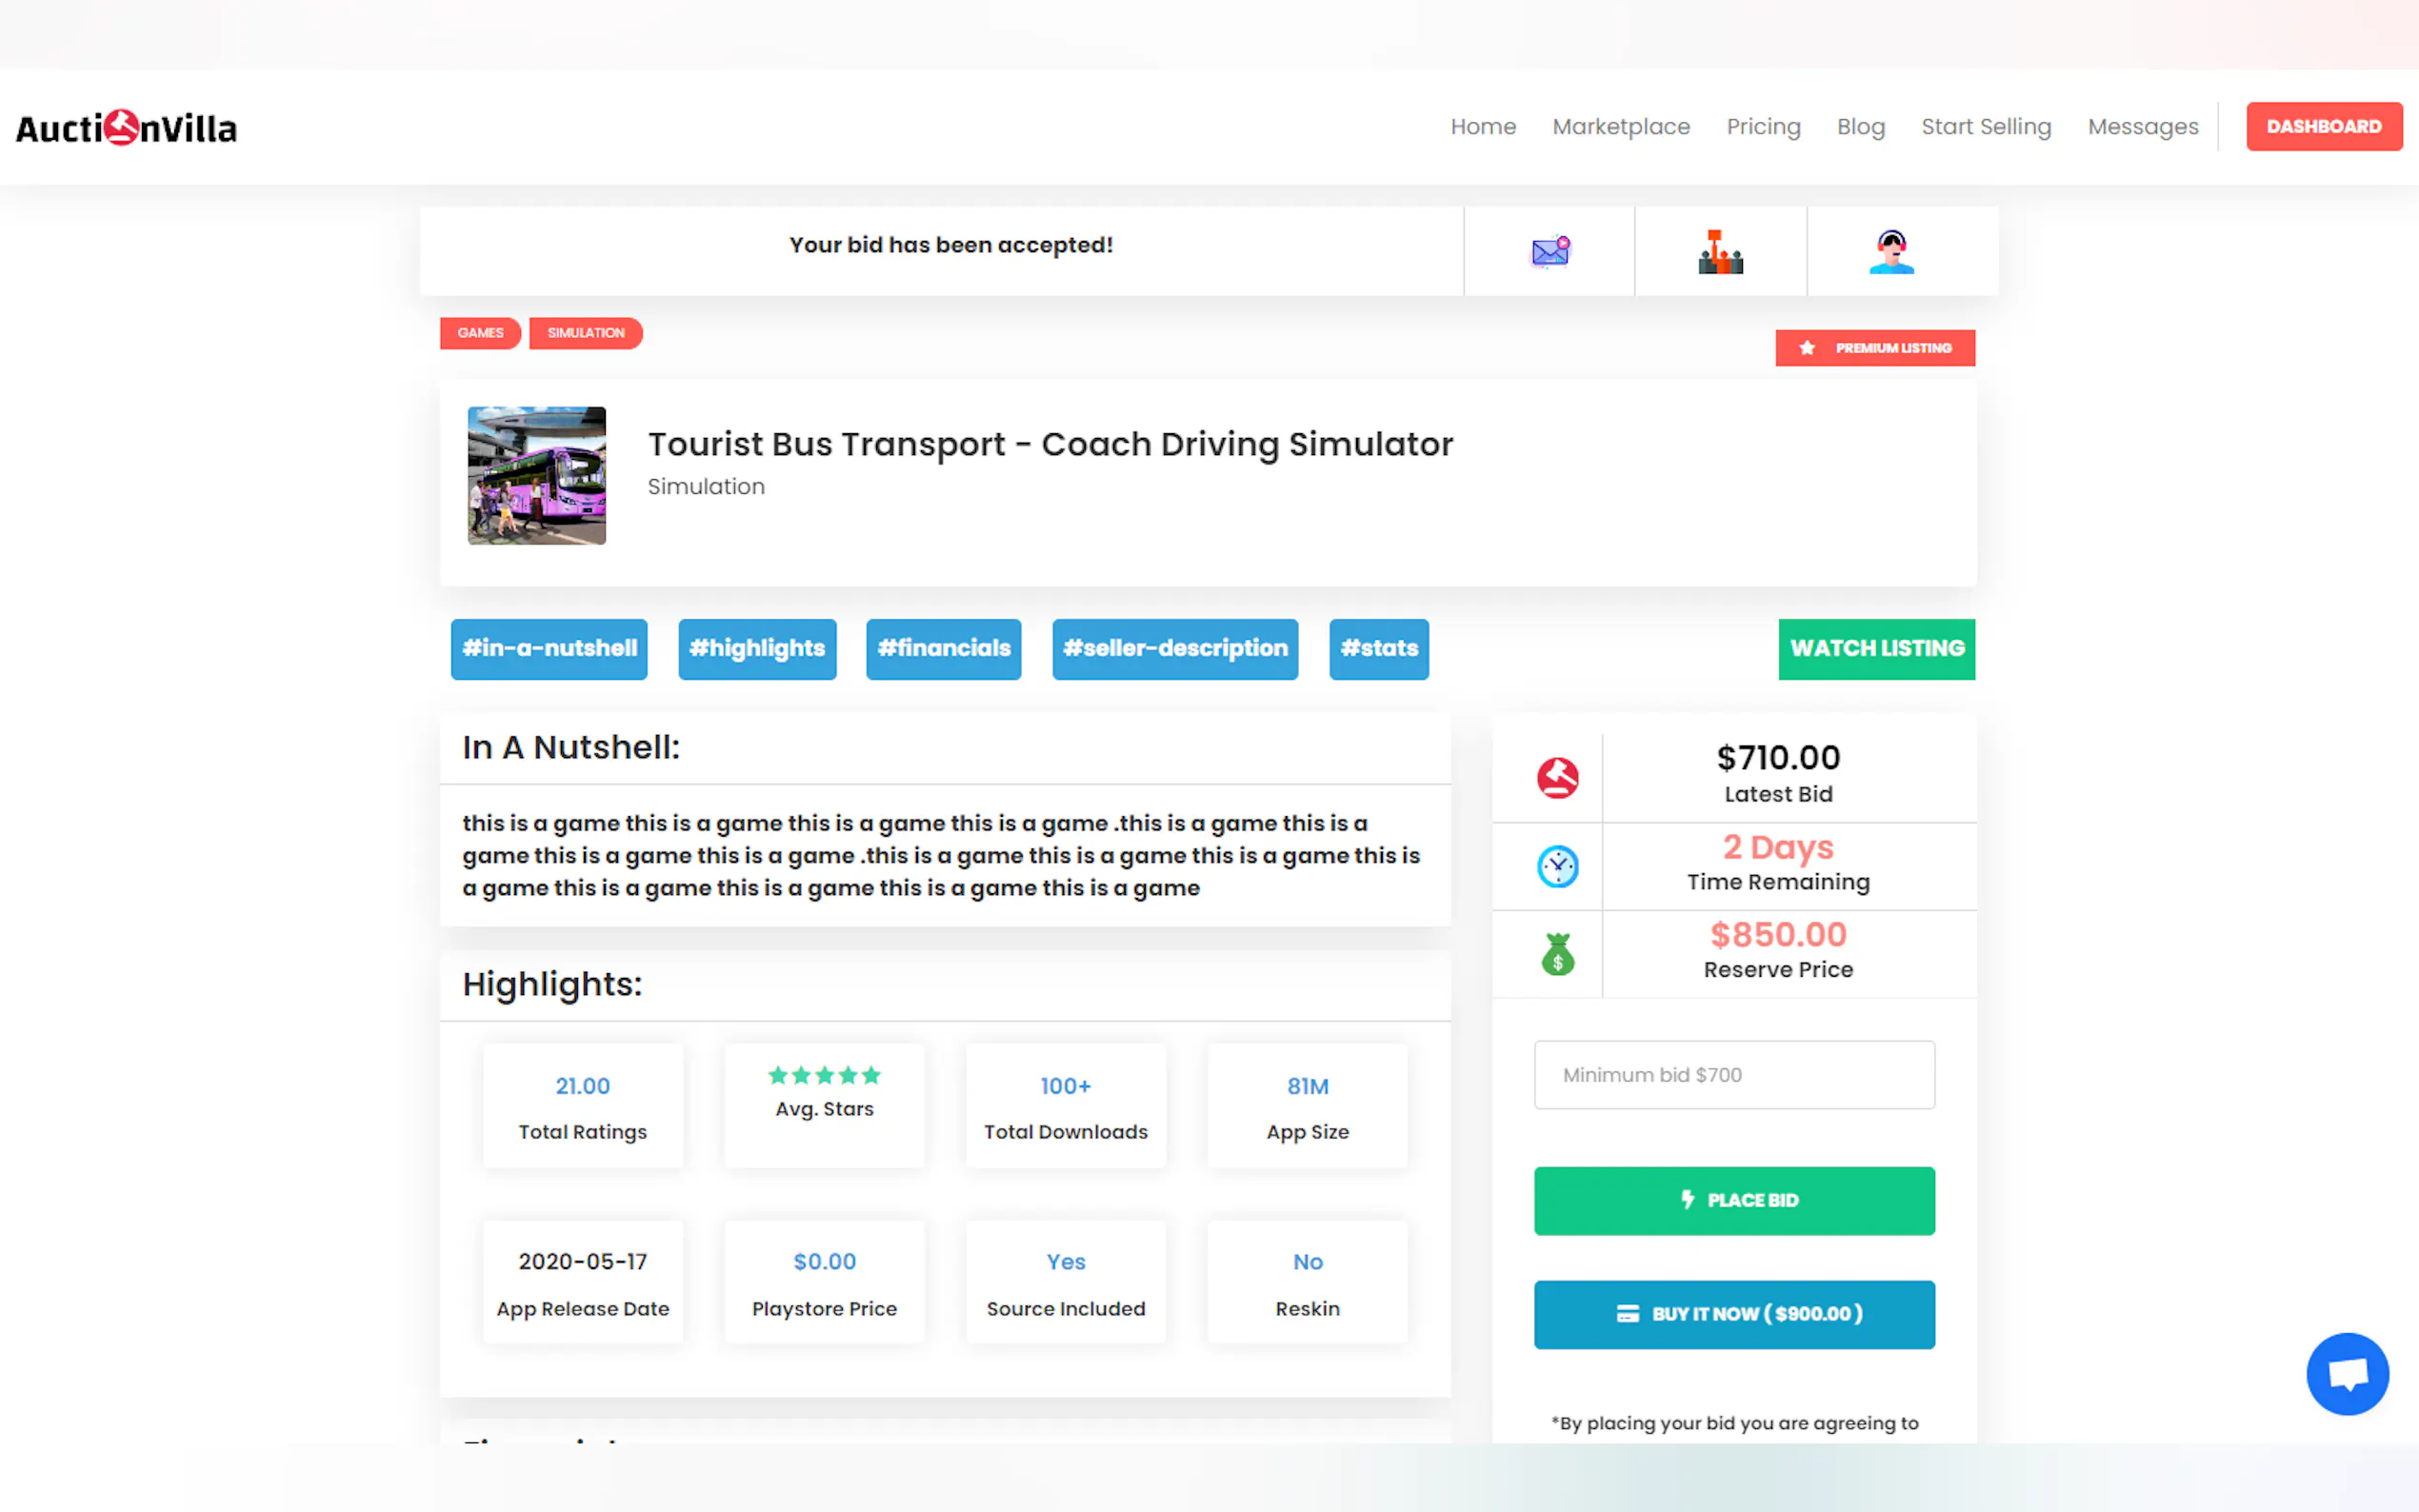
Task: Click the gavel icon beside Latest Bid
Action: pyautogui.click(x=1557, y=777)
